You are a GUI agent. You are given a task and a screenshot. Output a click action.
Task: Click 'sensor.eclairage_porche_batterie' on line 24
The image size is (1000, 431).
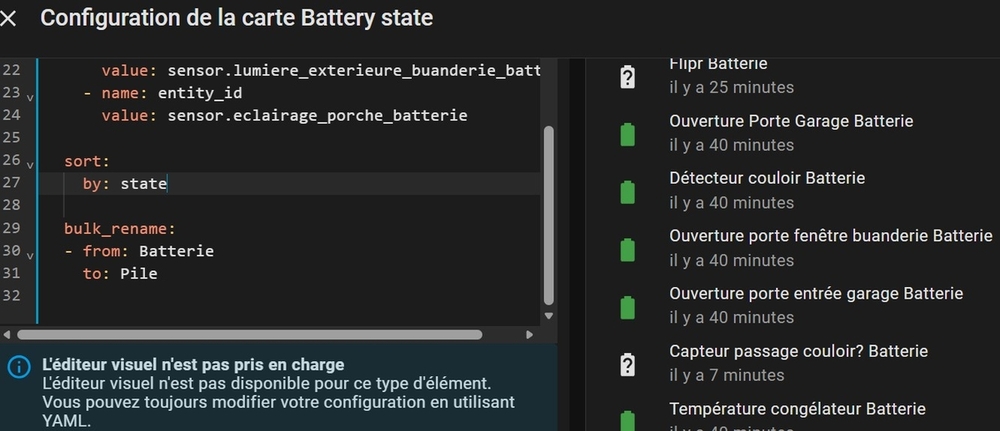(318, 115)
